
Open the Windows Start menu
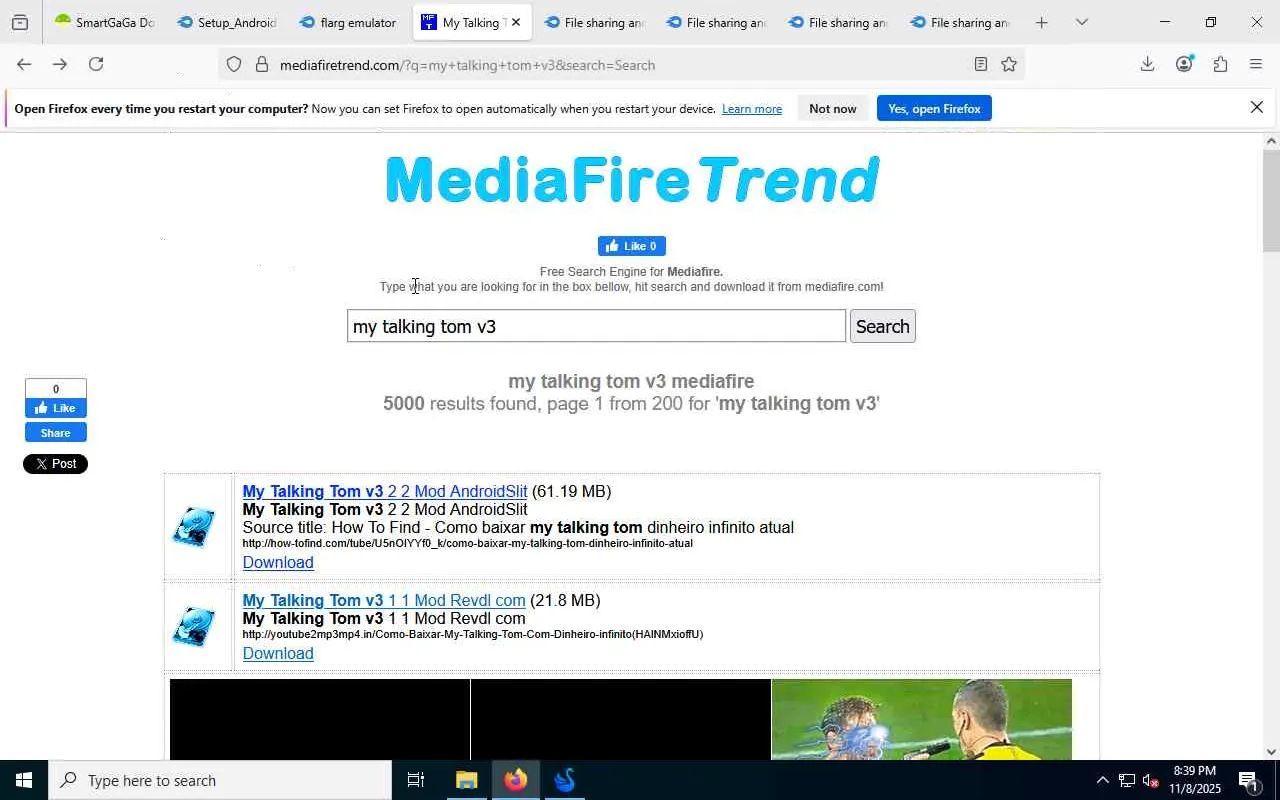pyautogui.click(x=24, y=780)
